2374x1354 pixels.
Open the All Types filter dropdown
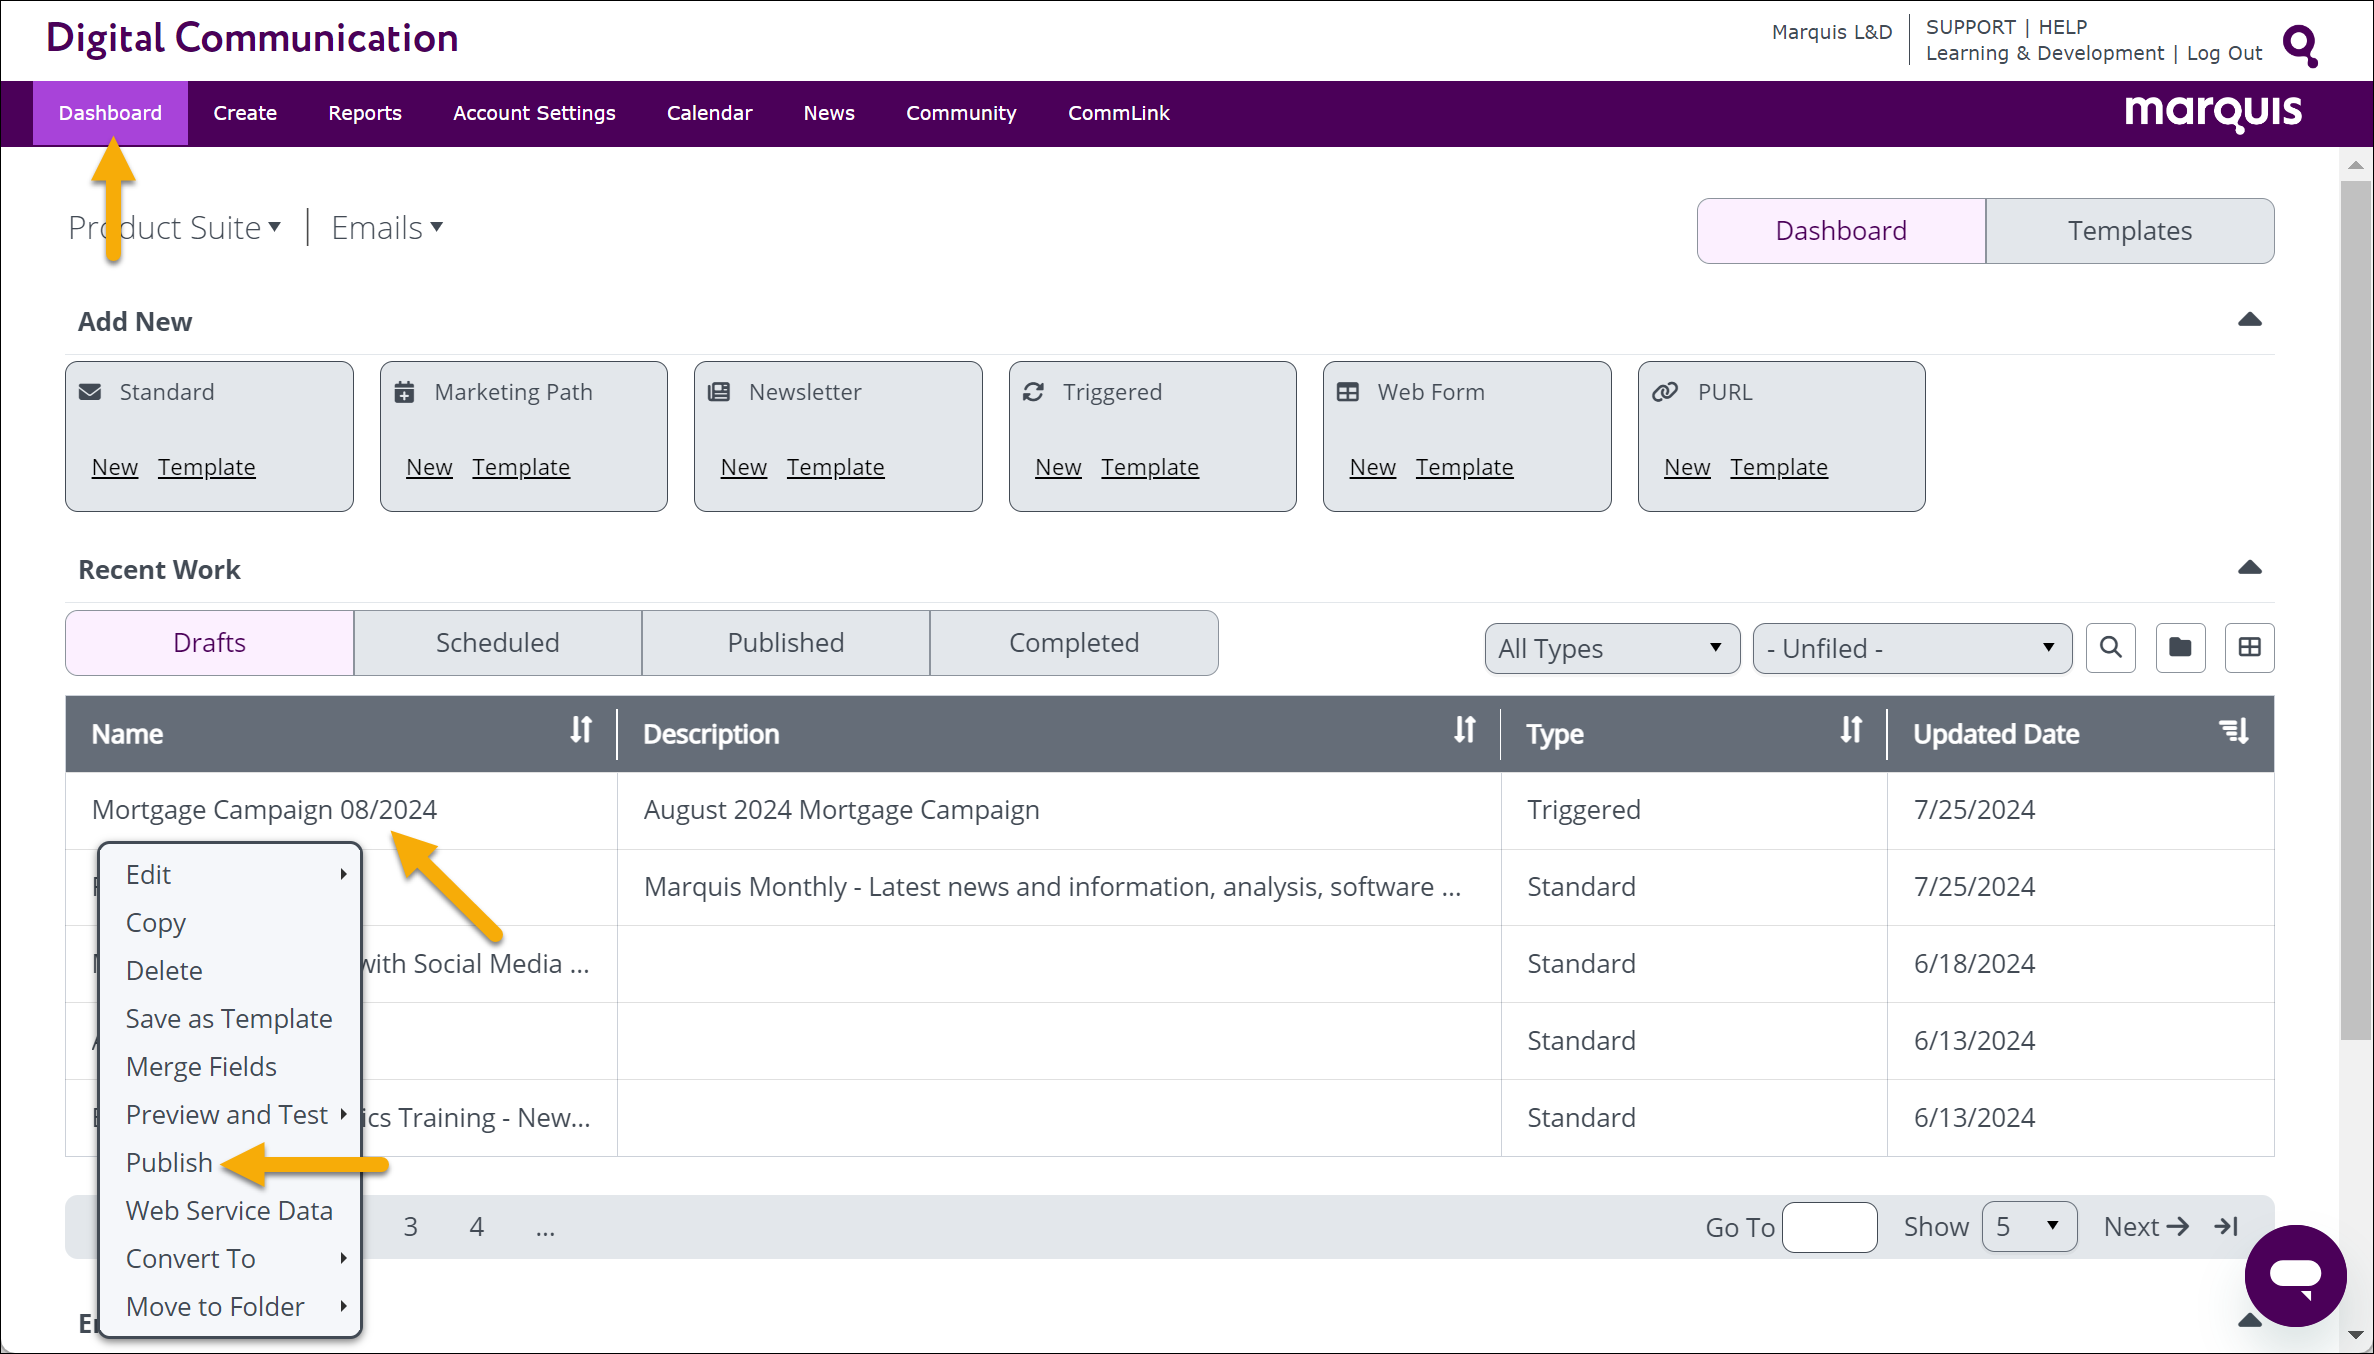1612,649
